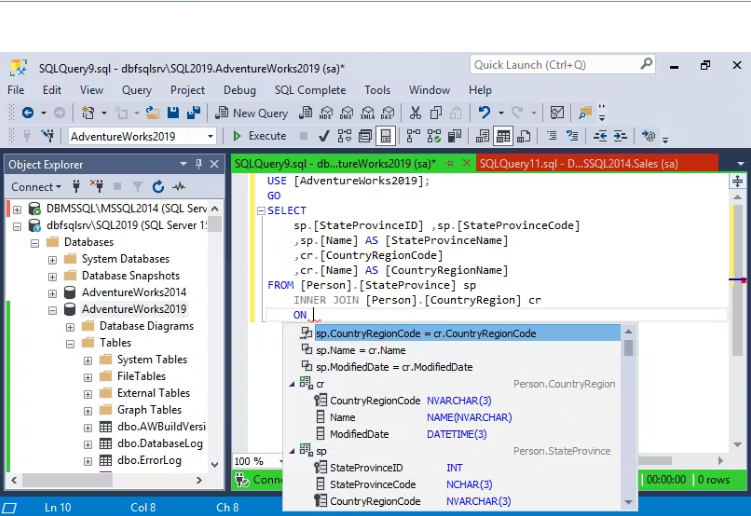Open the AdventureWorks2019 database dropdown
751x516 pixels.
click(210, 137)
